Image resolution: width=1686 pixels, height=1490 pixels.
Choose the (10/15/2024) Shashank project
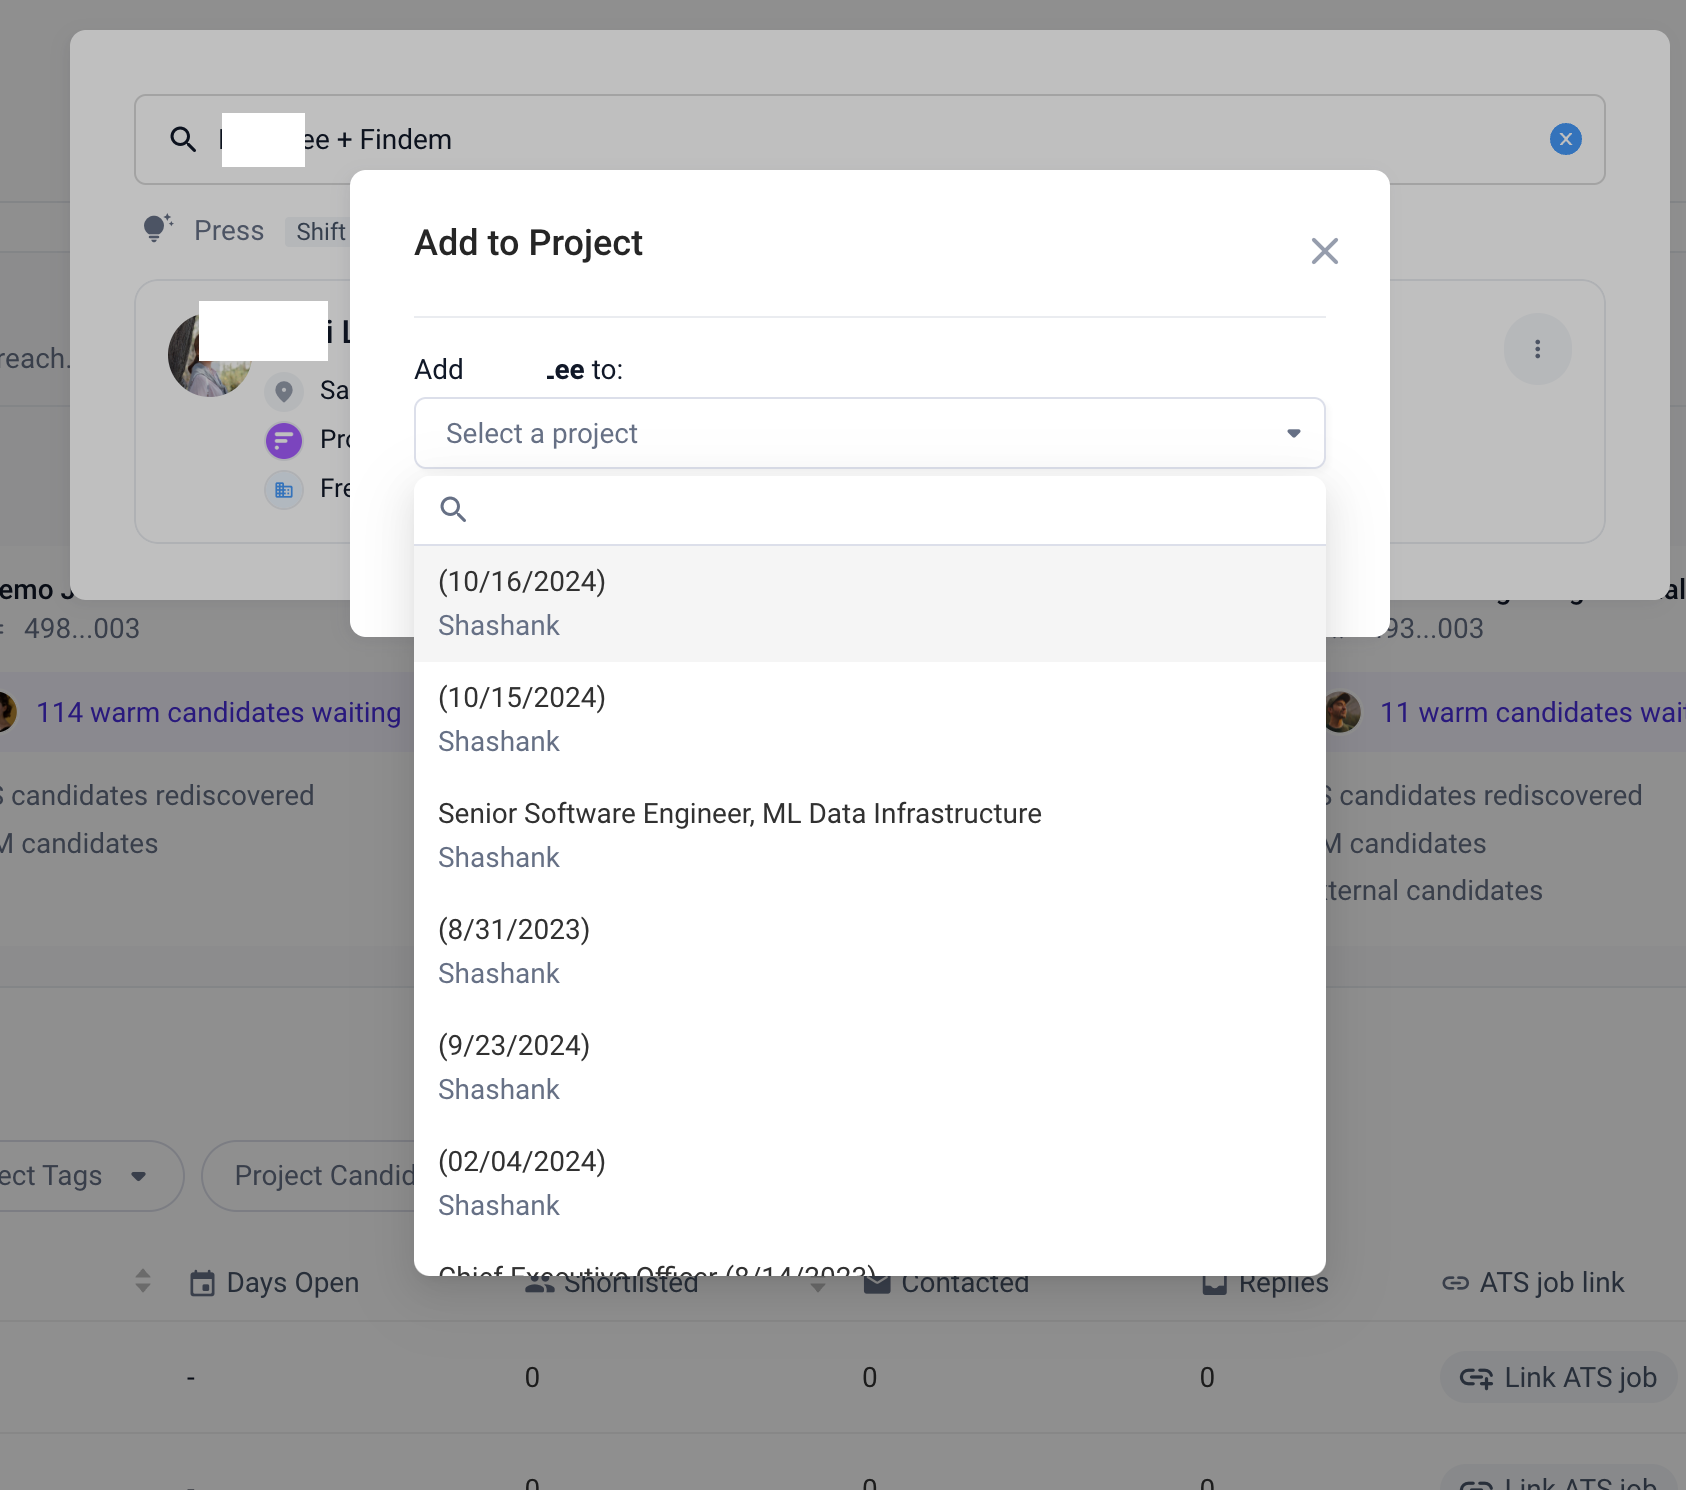coord(870,719)
